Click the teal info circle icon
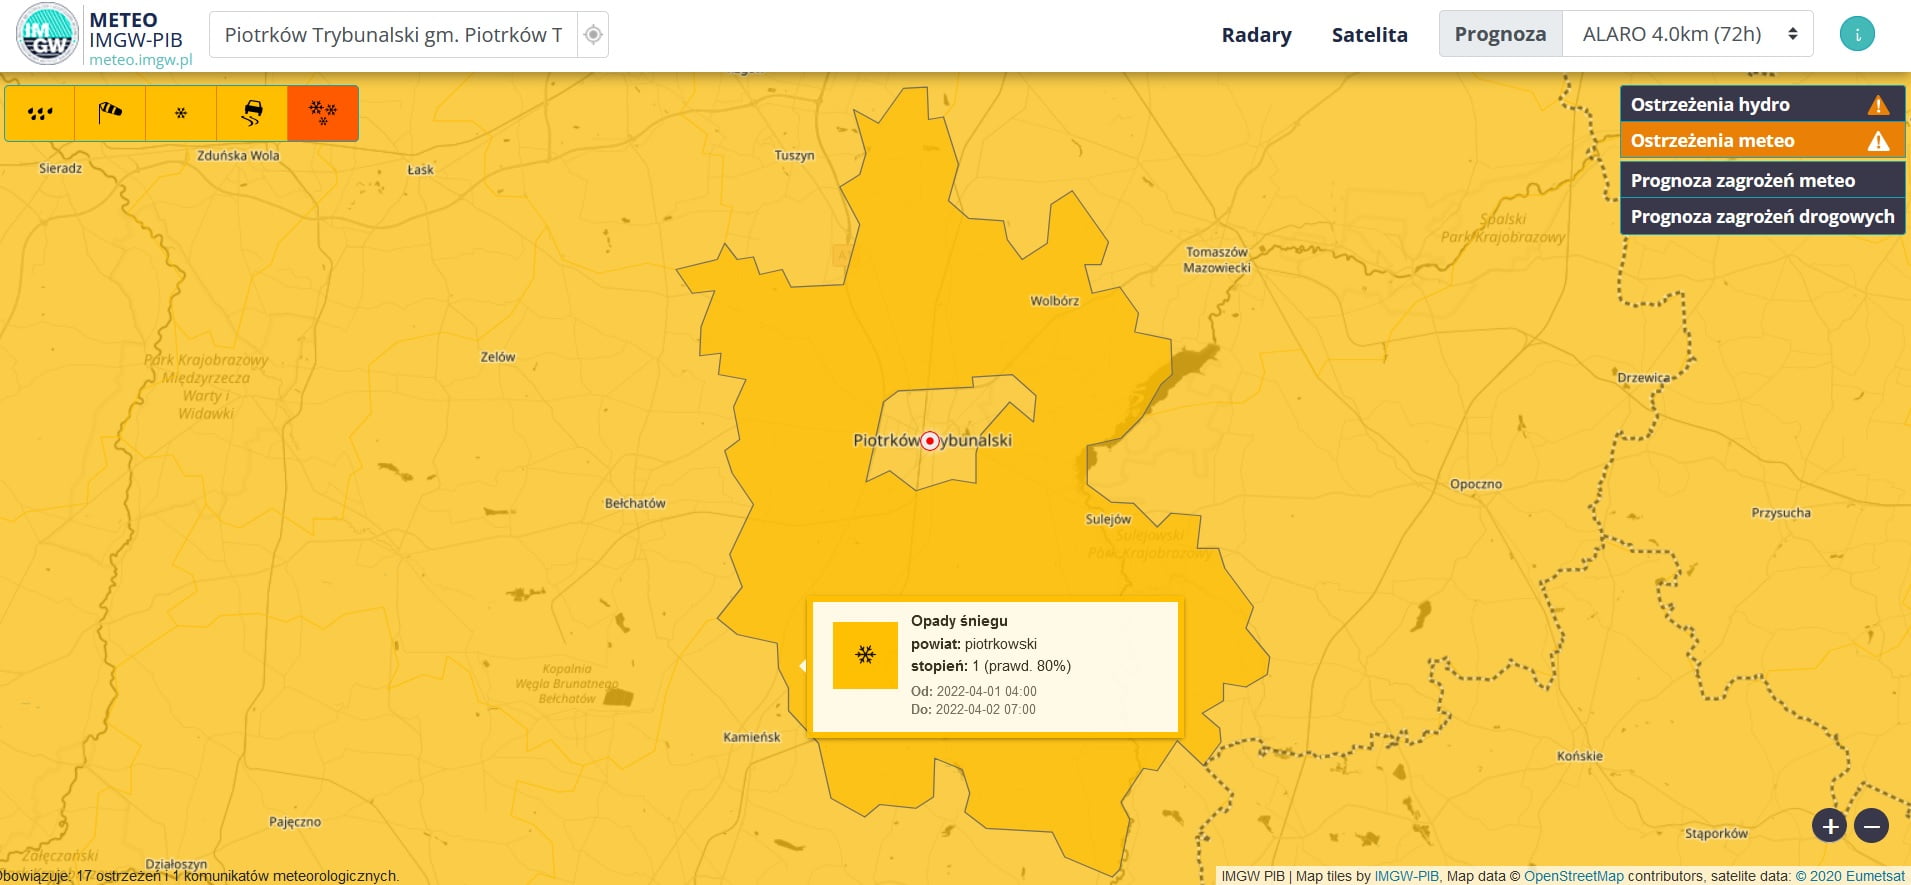Screen dimensions: 1911x885 1857,34
